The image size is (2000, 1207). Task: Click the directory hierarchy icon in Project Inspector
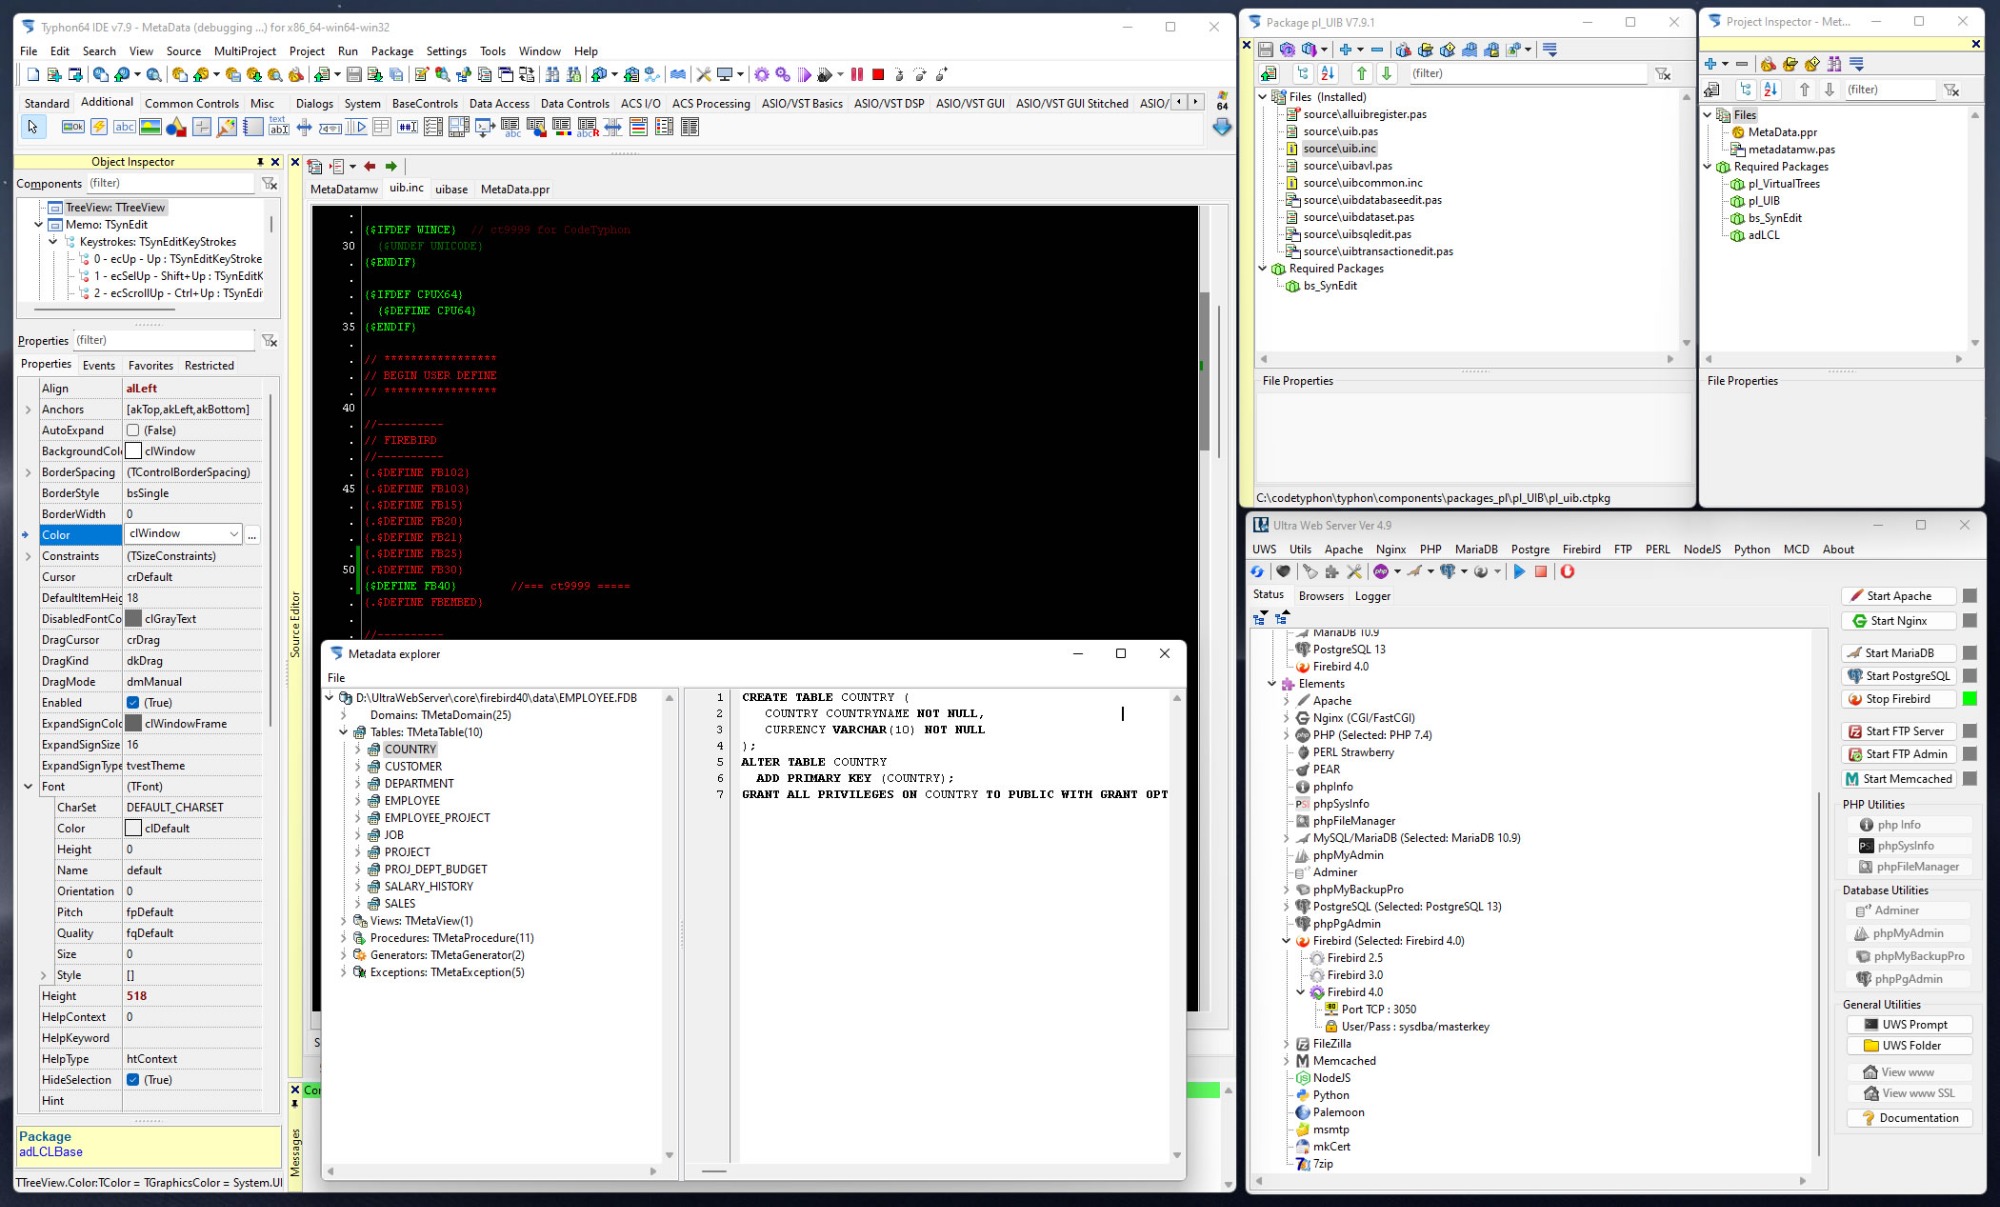[x=1747, y=90]
